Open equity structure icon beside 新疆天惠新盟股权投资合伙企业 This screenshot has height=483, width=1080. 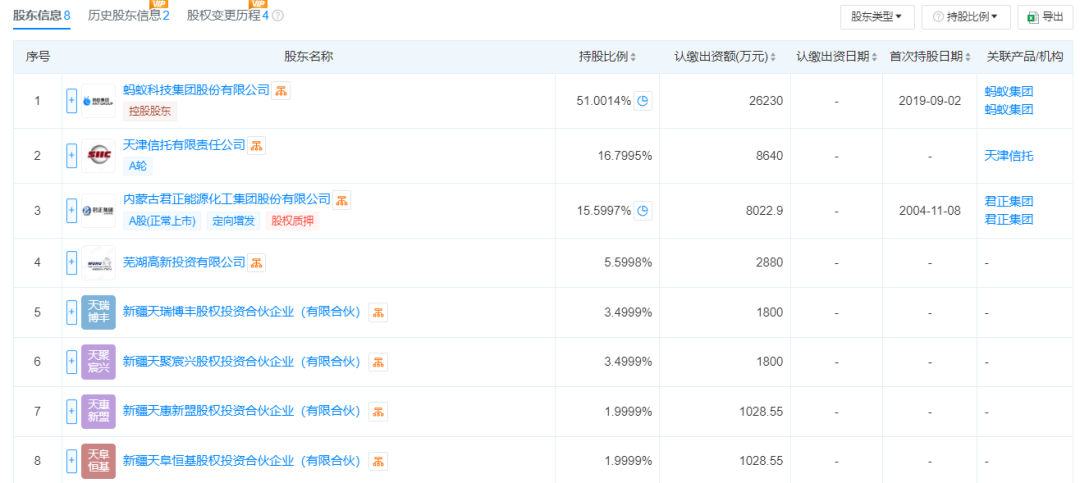(377, 411)
